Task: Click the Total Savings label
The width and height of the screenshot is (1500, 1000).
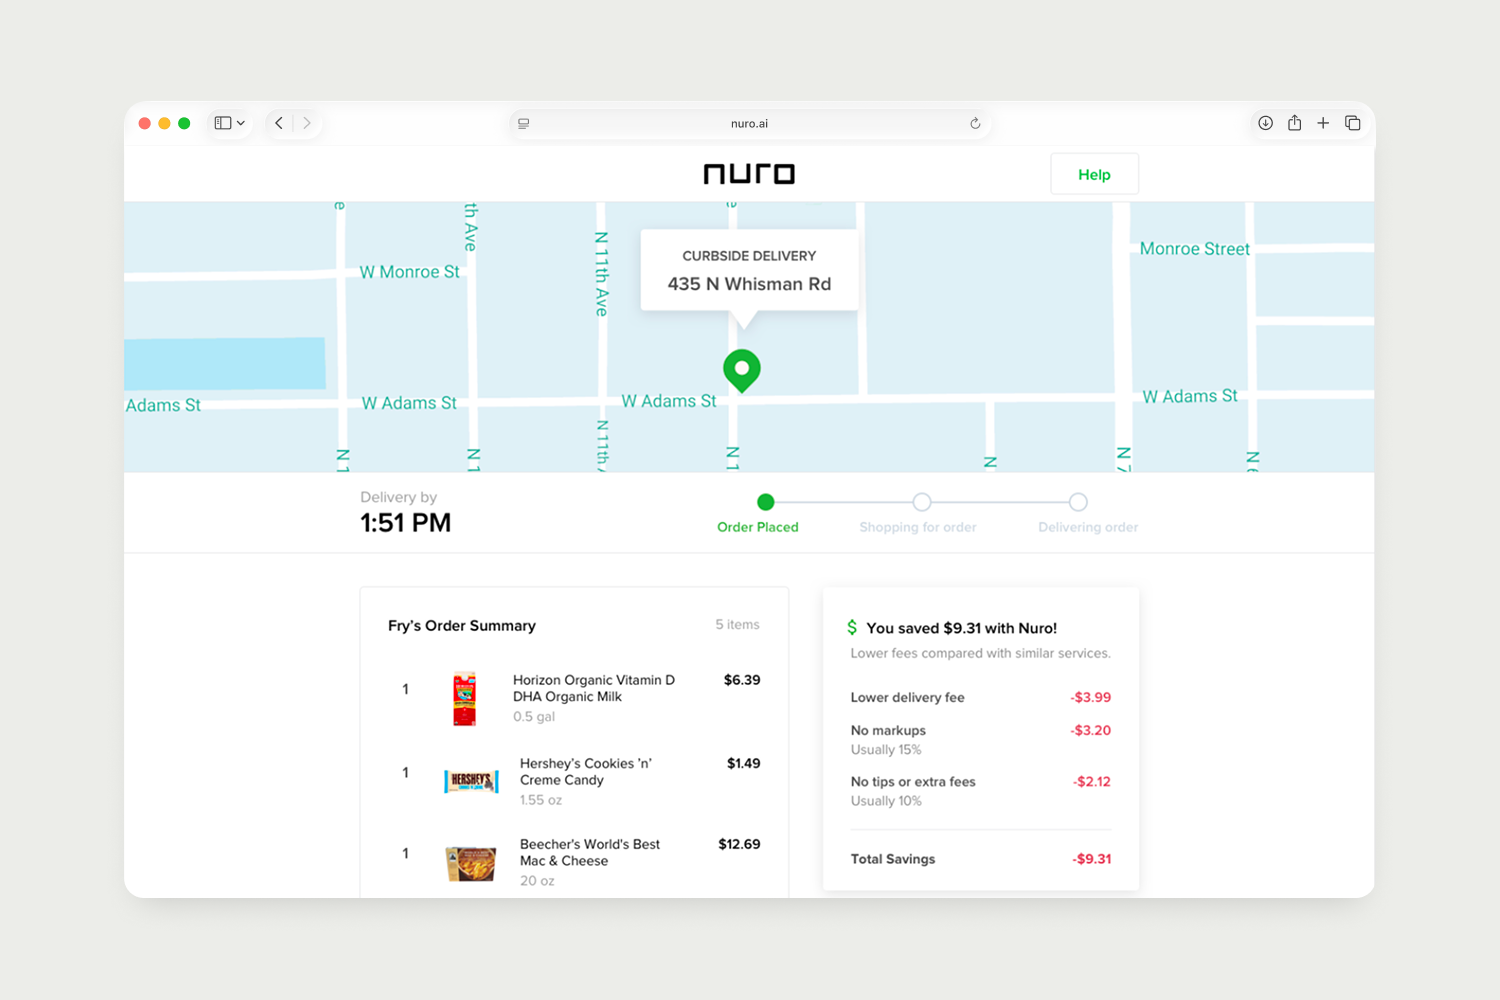Action: coord(893,859)
